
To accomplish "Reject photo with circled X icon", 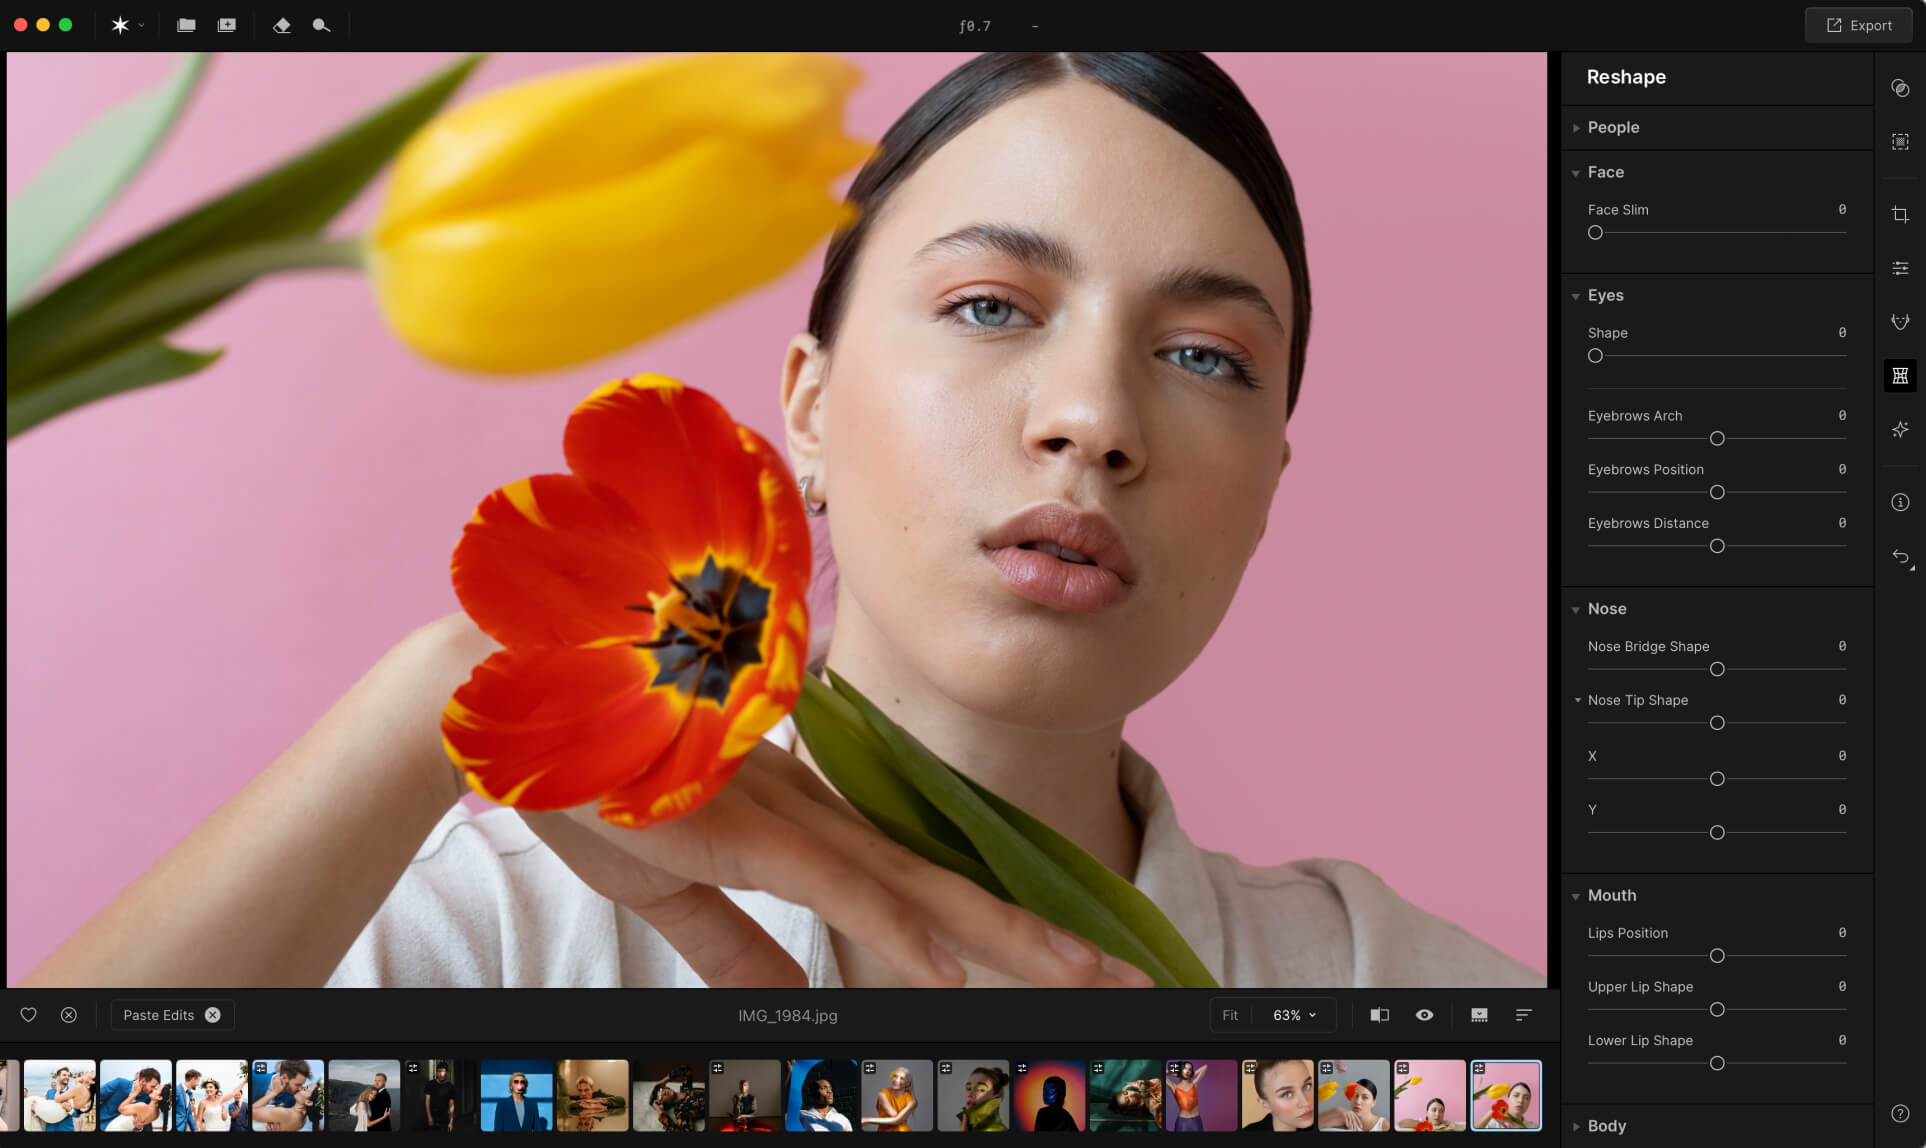I will tap(69, 1015).
